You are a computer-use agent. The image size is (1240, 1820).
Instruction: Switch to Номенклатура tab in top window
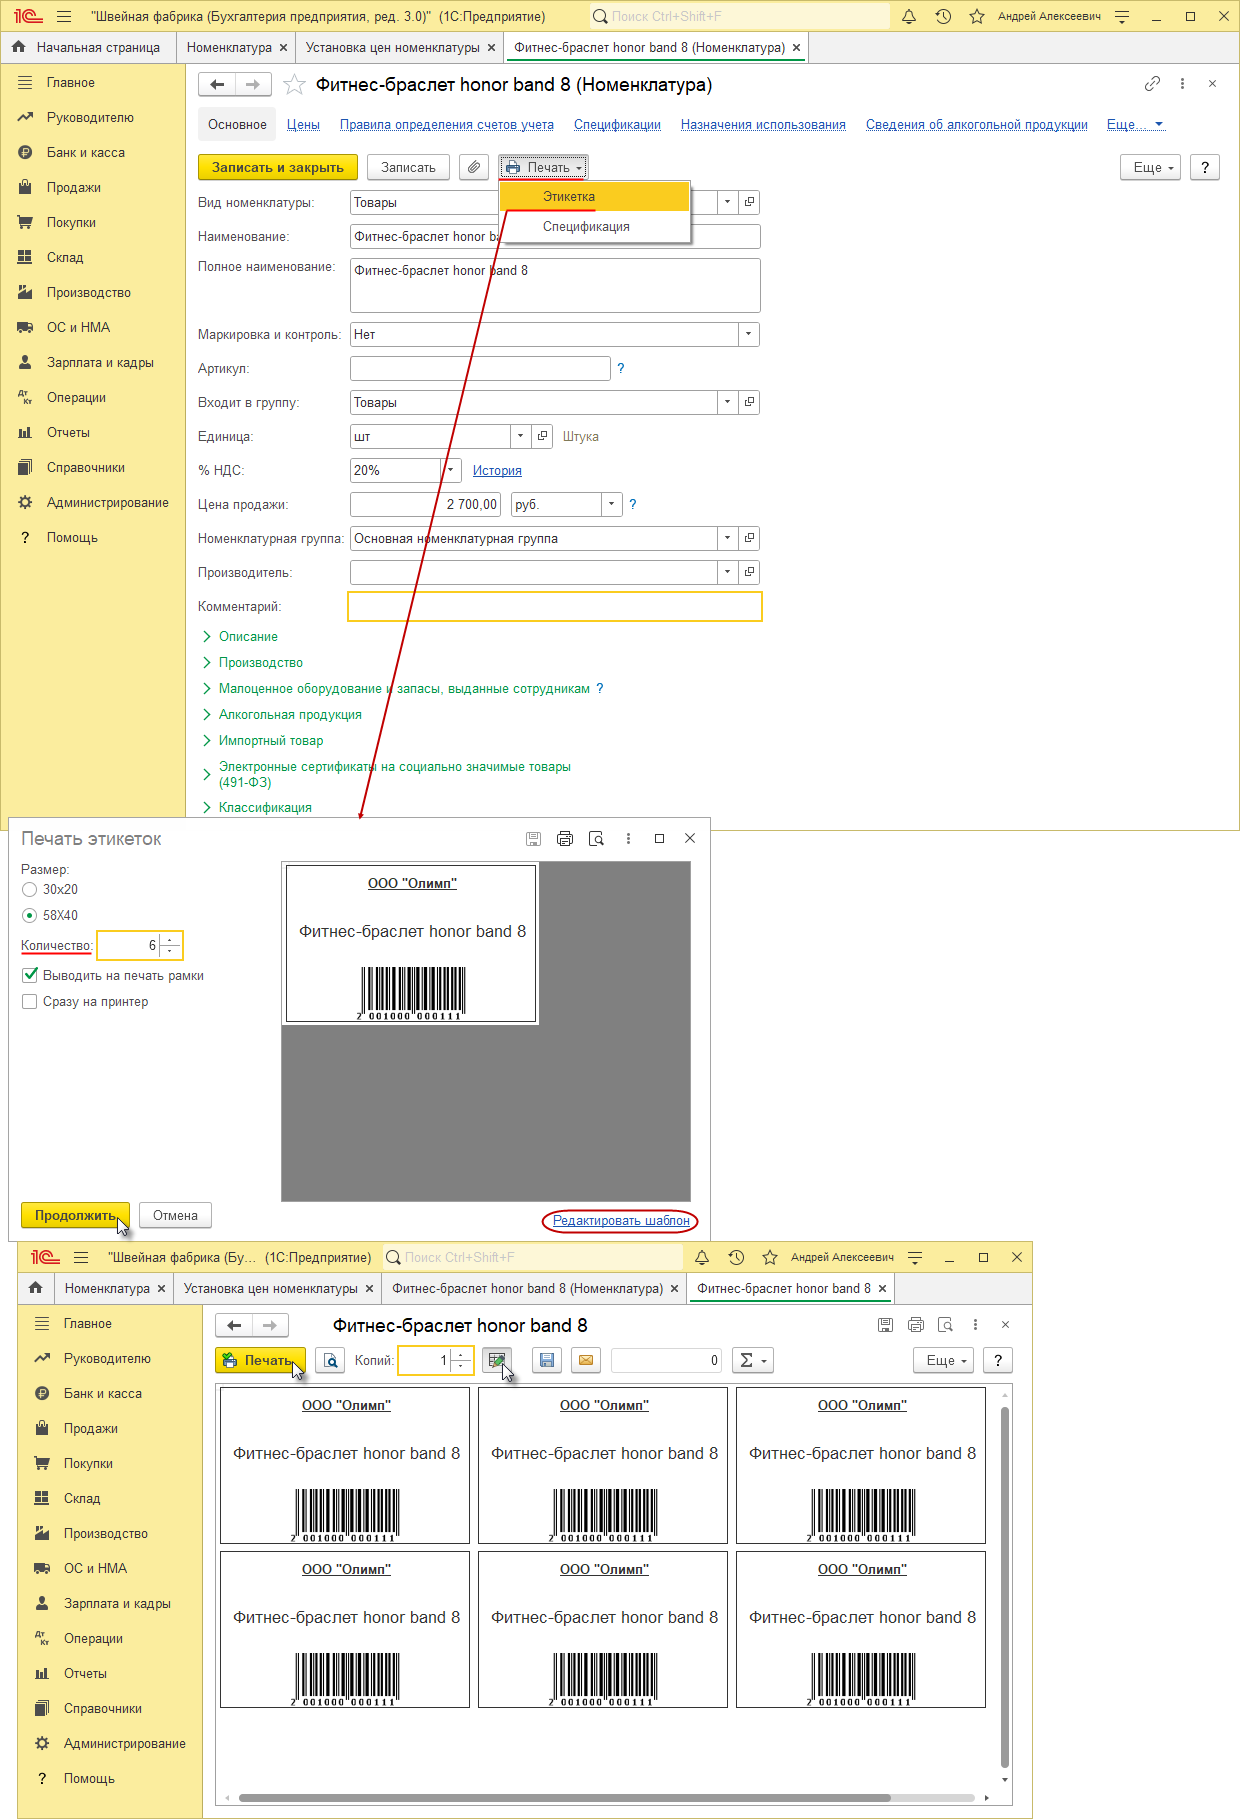[x=229, y=47]
